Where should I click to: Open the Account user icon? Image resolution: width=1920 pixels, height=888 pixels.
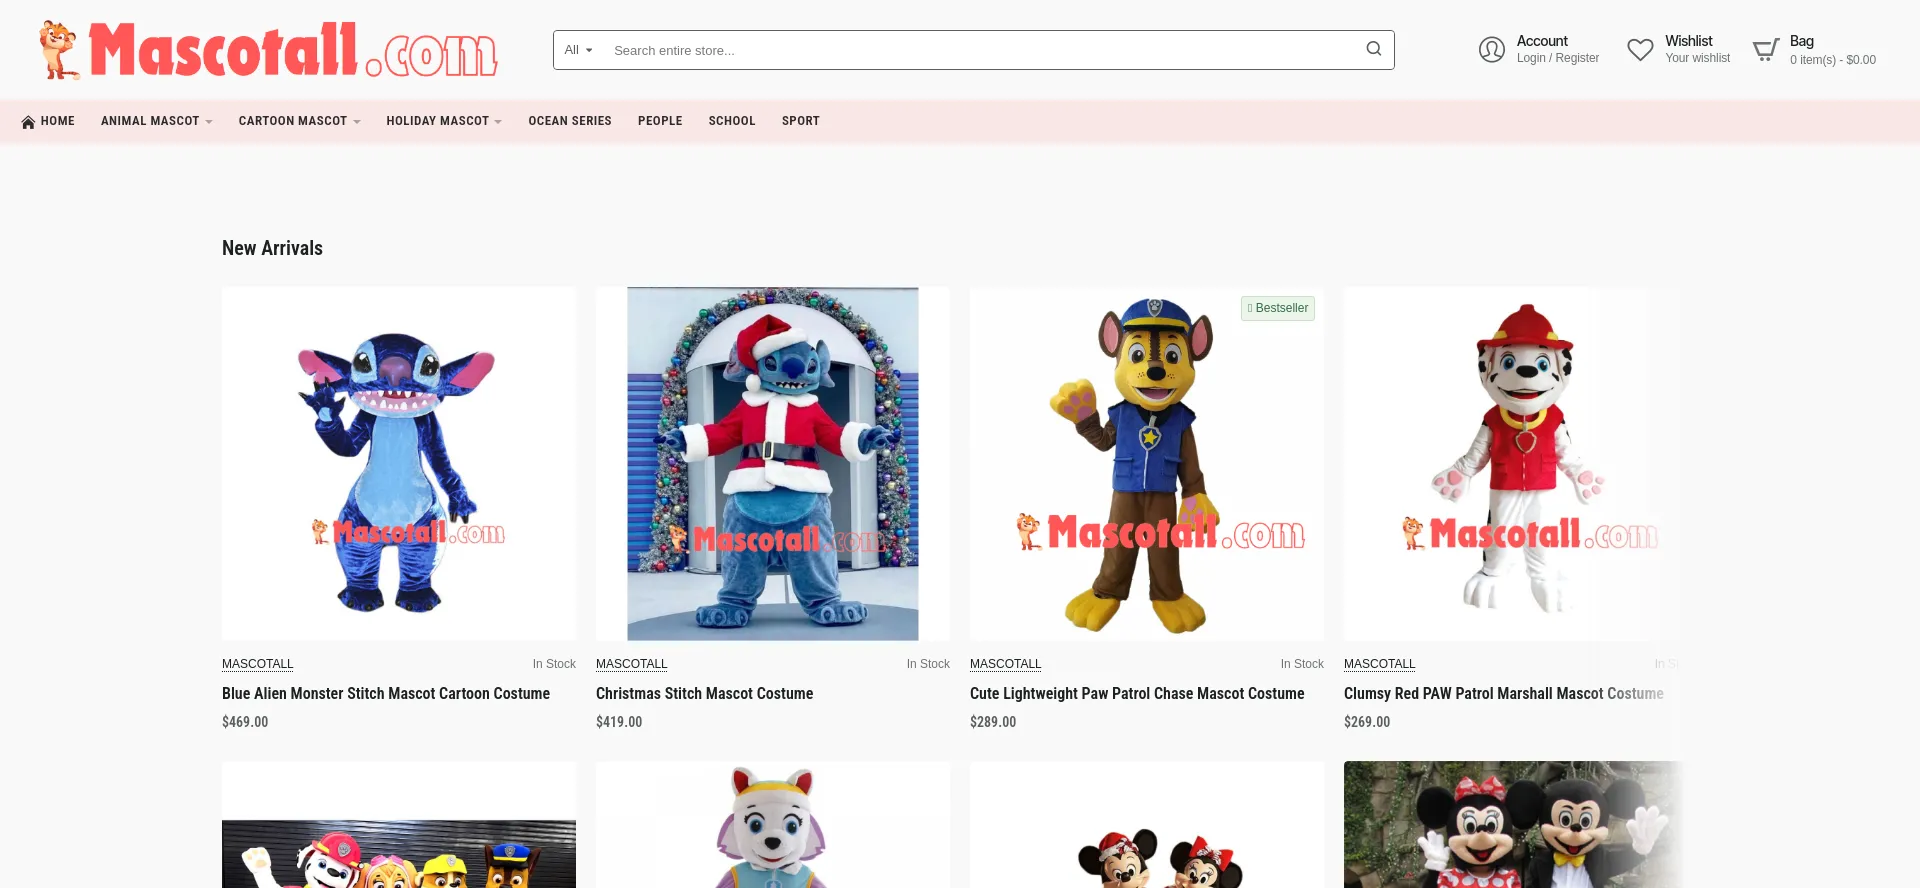(1491, 50)
